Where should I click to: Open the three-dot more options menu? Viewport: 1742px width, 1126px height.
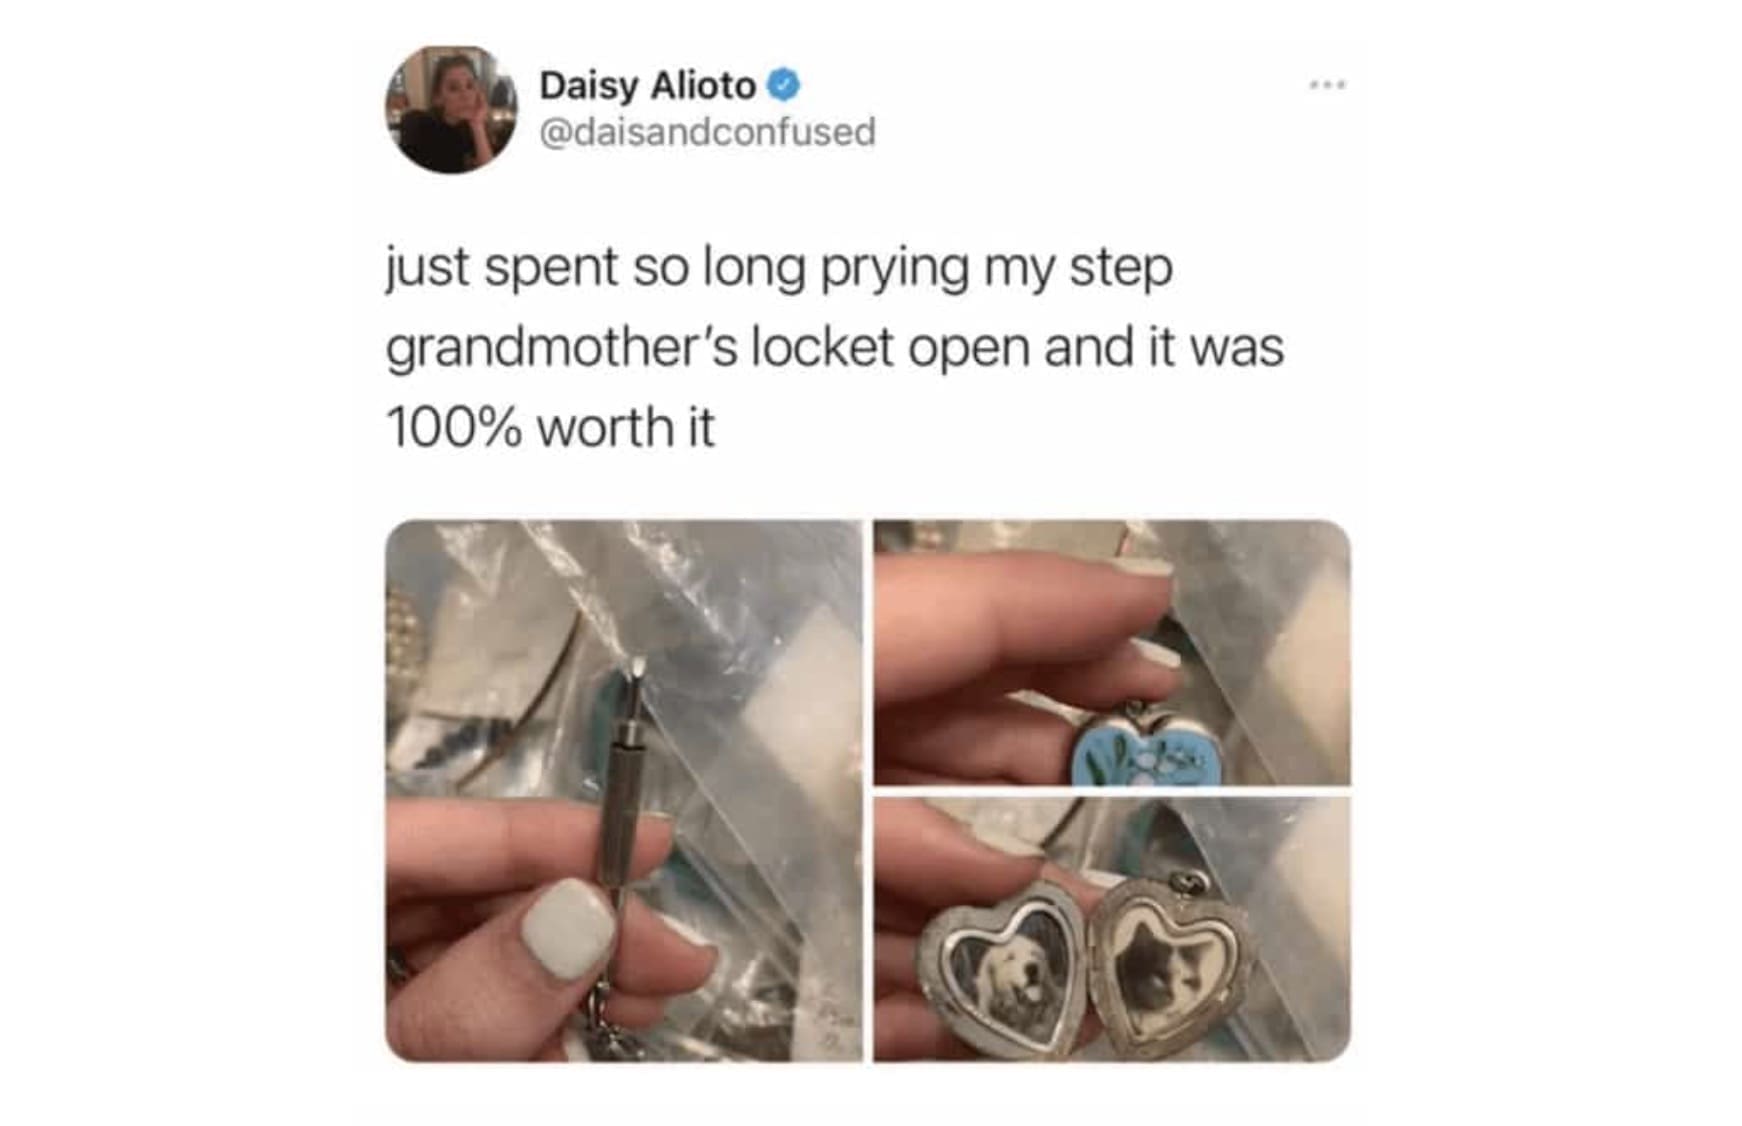(1327, 85)
